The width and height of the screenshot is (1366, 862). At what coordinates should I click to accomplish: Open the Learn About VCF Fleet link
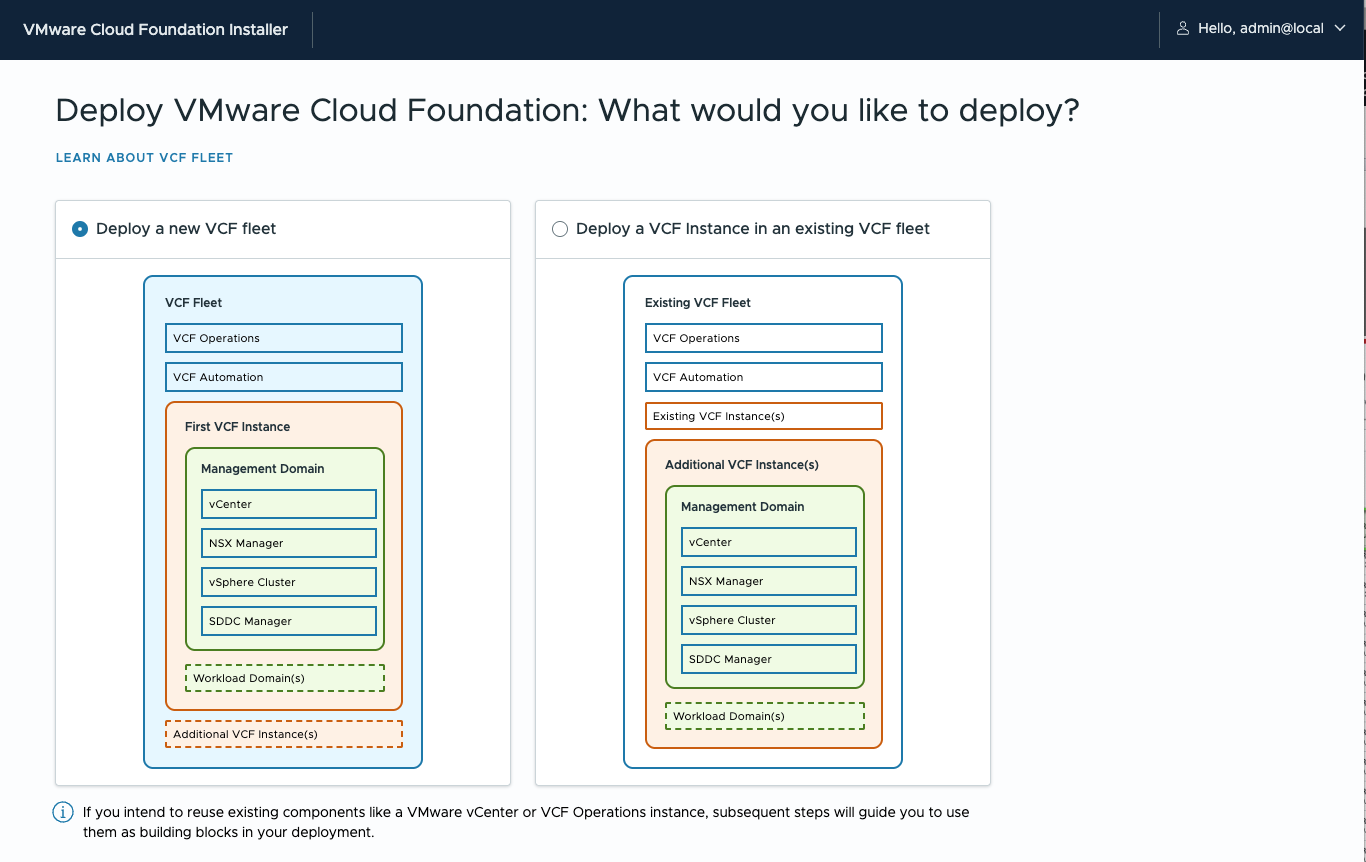pyautogui.click(x=144, y=158)
